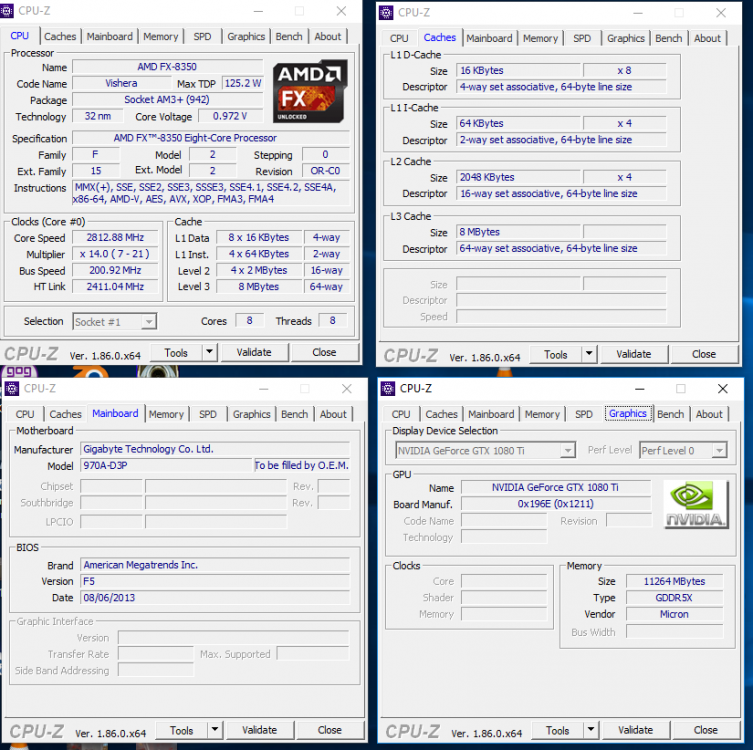The image size is (753, 750).
Task: Click the To be filled by O.E.M. field
Action: tap(302, 465)
